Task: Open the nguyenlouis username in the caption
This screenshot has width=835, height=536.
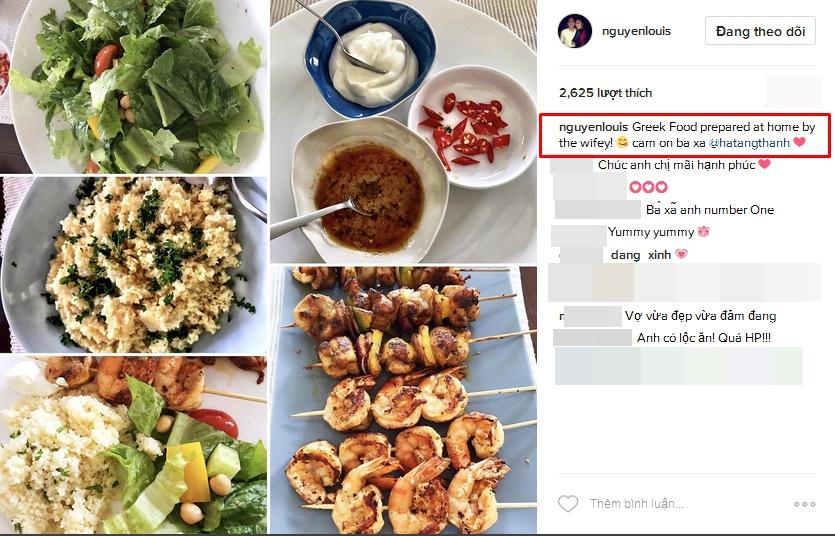Action: point(594,127)
